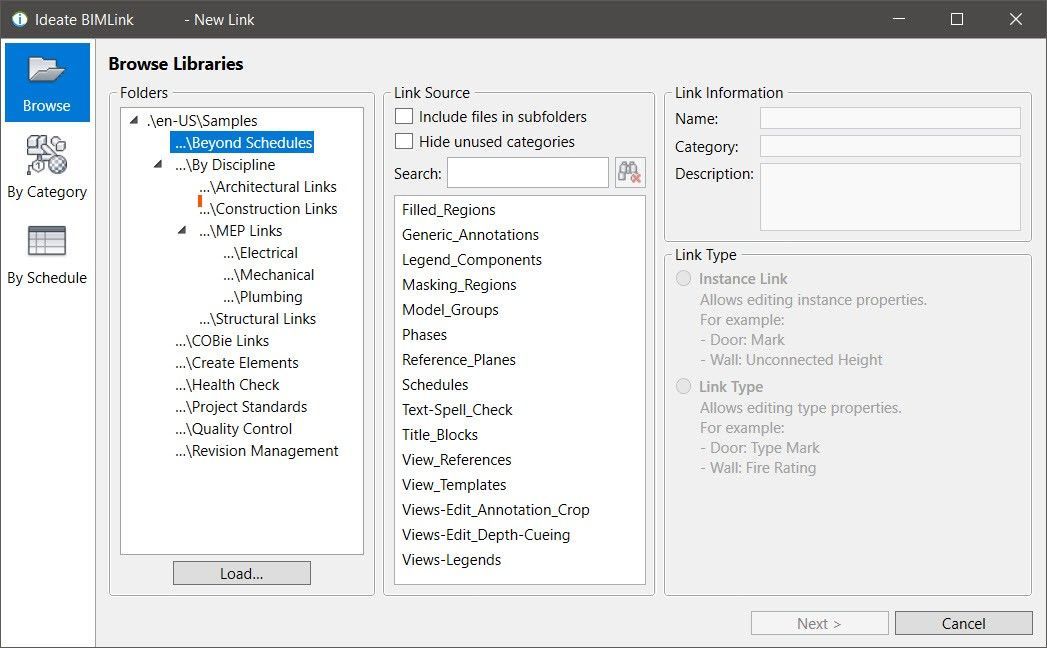Select Views-Edit_Annotation_Crop link
Image resolution: width=1047 pixels, height=648 pixels.
(495, 510)
